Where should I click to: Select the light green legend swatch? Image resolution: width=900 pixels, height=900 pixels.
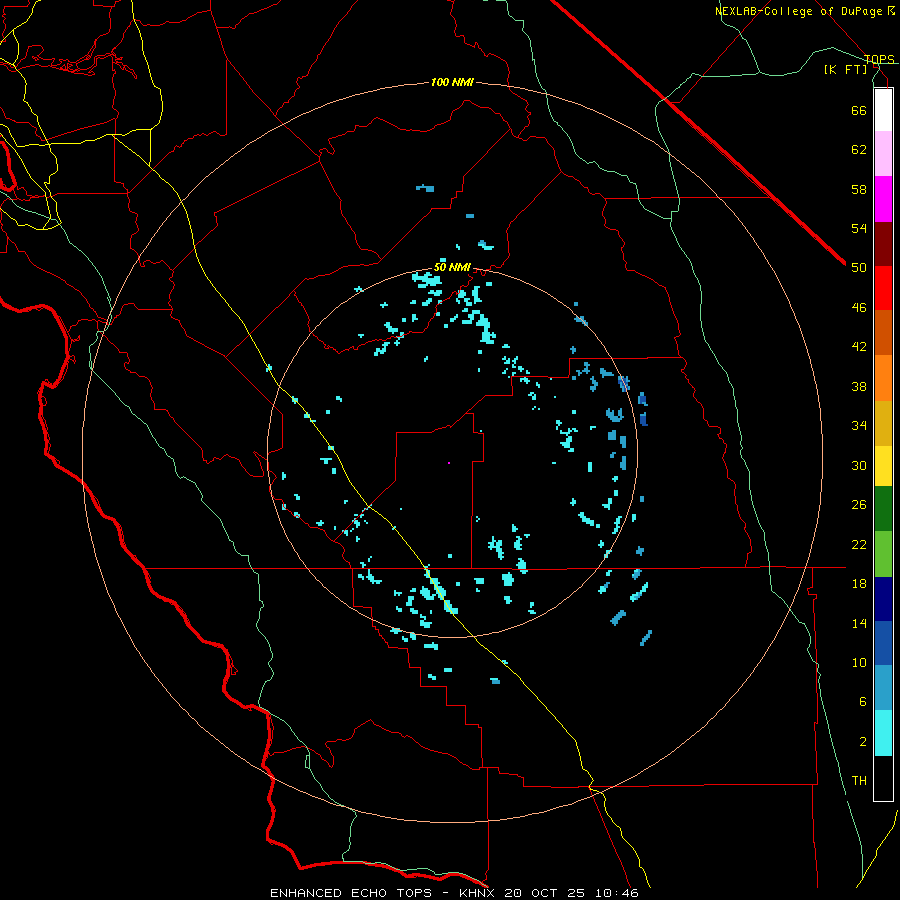(x=883, y=554)
